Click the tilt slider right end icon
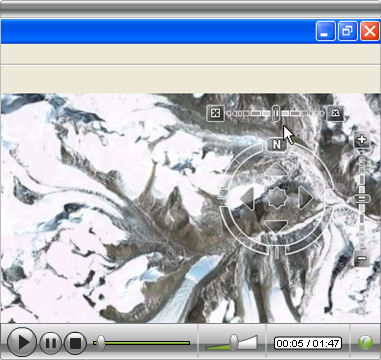Viewport: 381px width, 360px height. [335, 113]
